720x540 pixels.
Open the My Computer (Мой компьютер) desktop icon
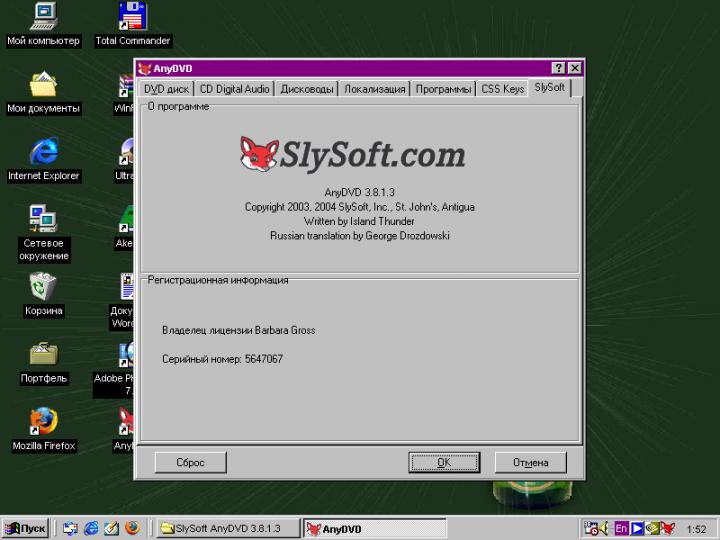43,17
